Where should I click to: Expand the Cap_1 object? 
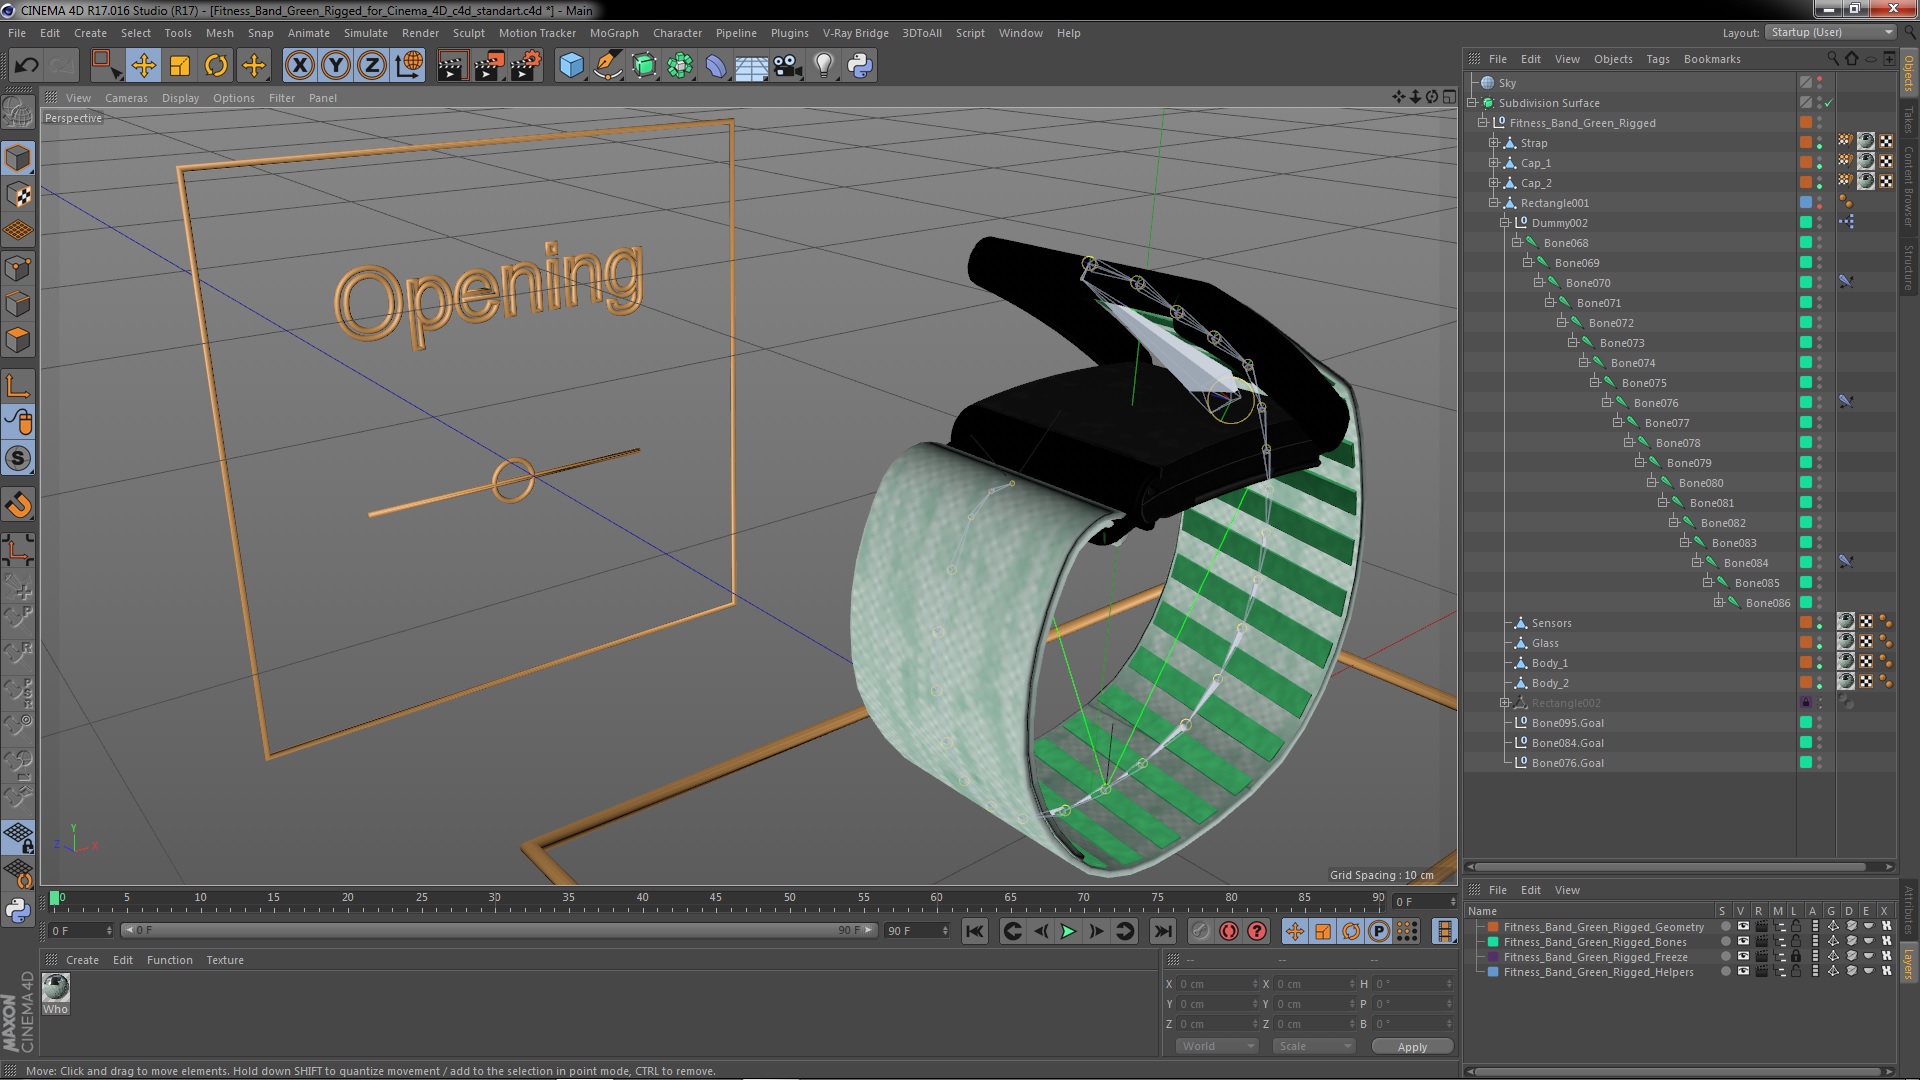click(1494, 163)
